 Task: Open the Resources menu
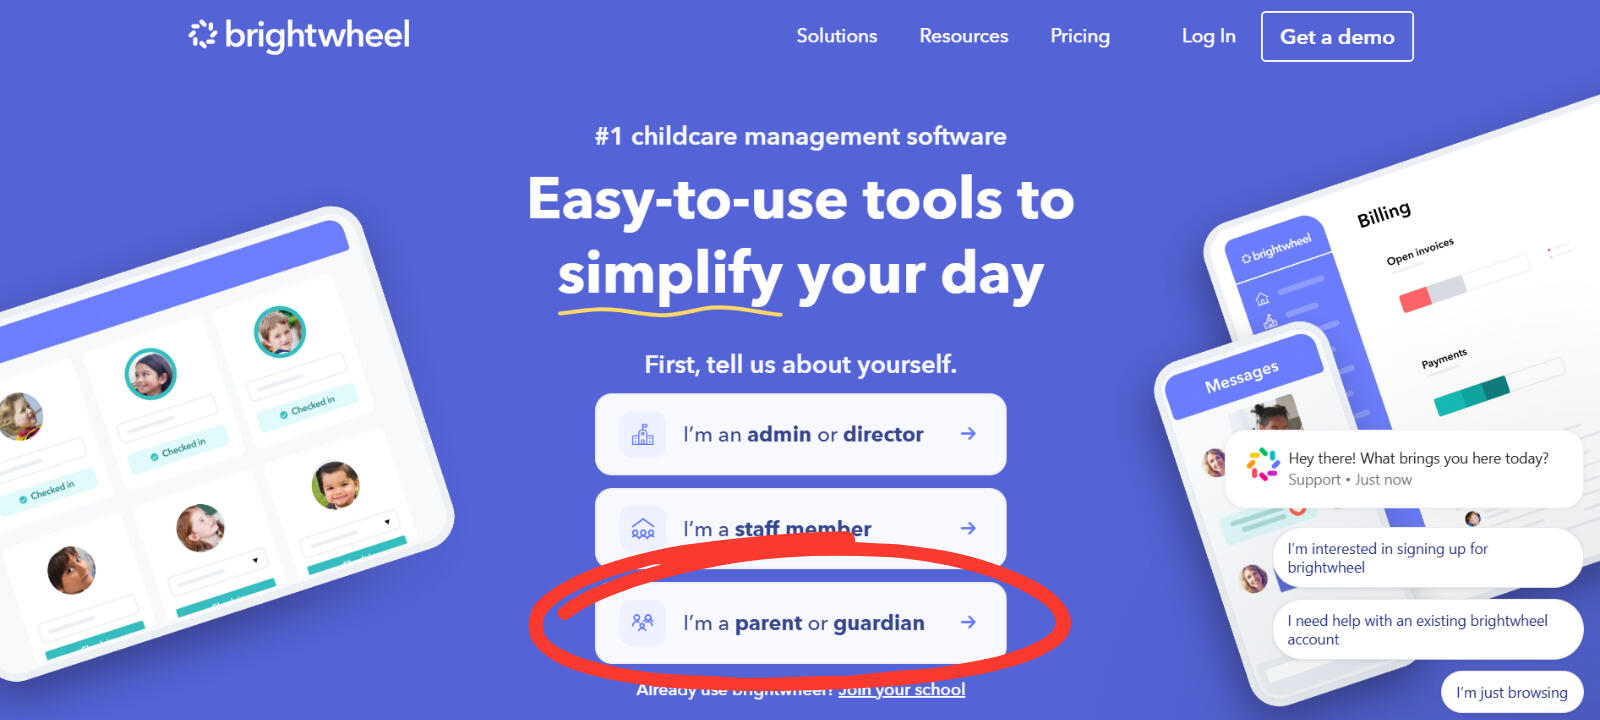coord(963,36)
